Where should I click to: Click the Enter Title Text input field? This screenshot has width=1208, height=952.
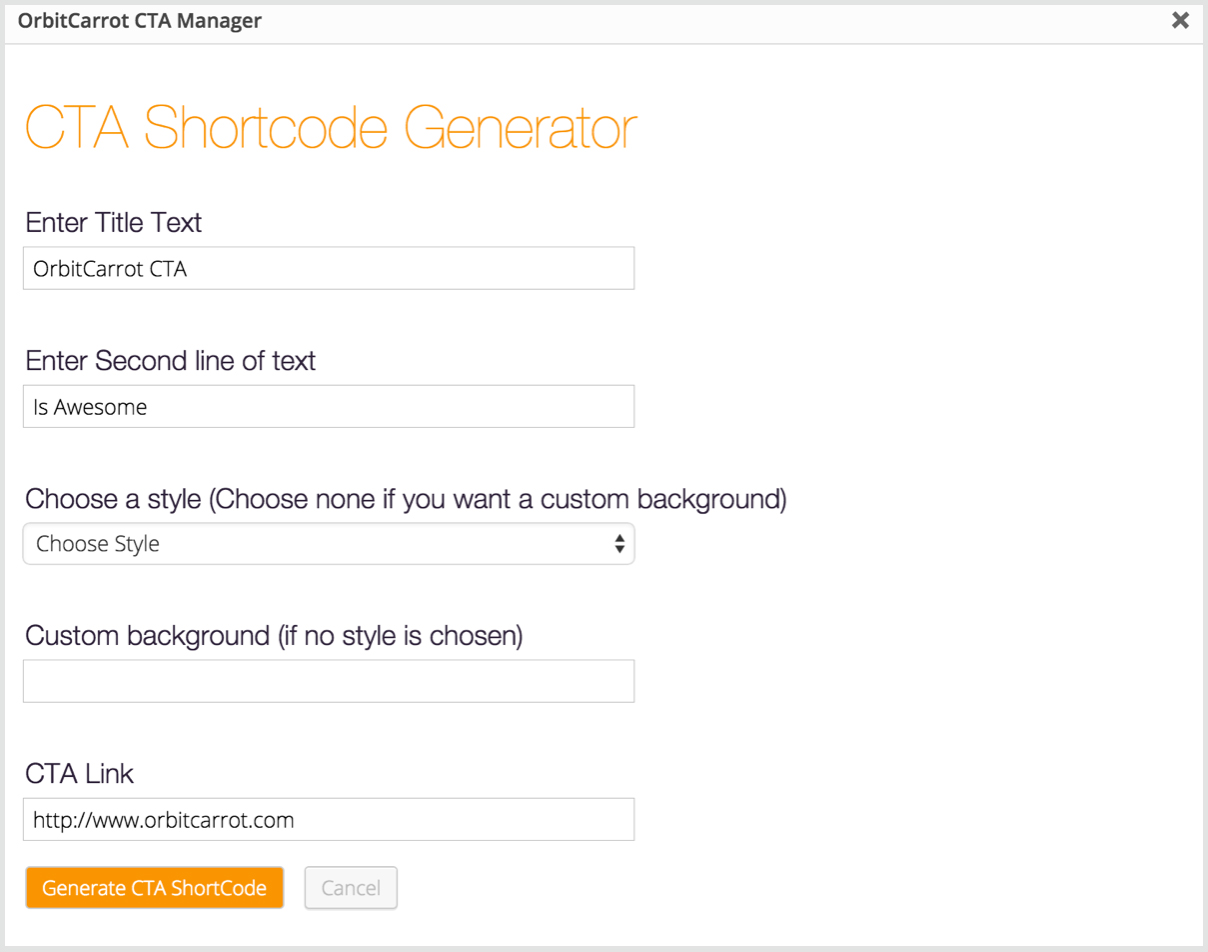click(329, 268)
